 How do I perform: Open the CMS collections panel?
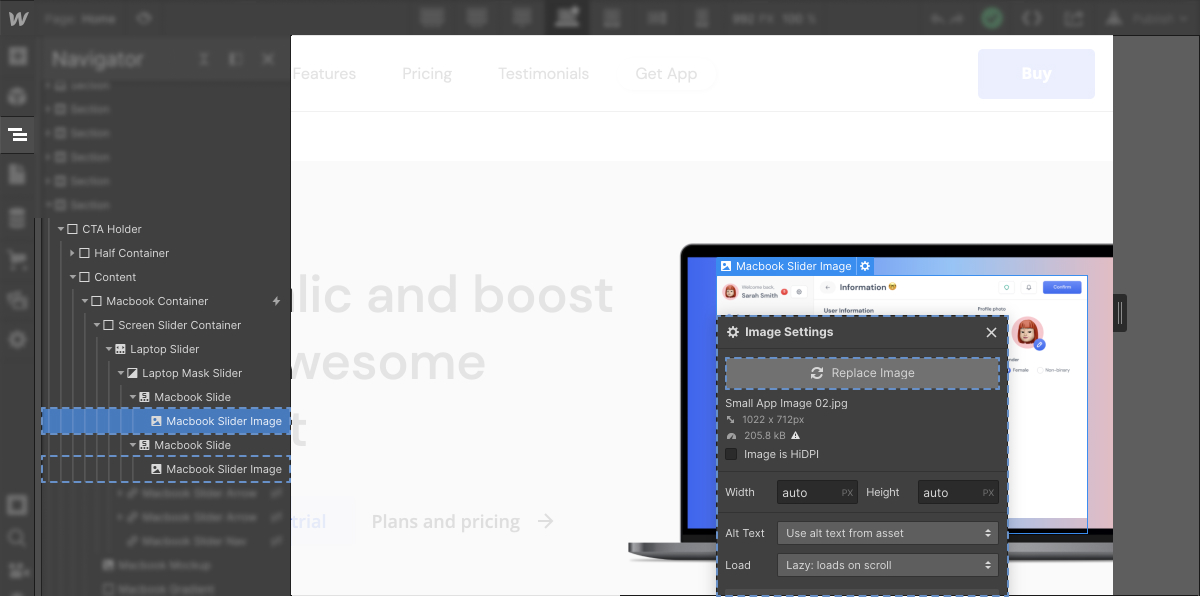(17, 218)
